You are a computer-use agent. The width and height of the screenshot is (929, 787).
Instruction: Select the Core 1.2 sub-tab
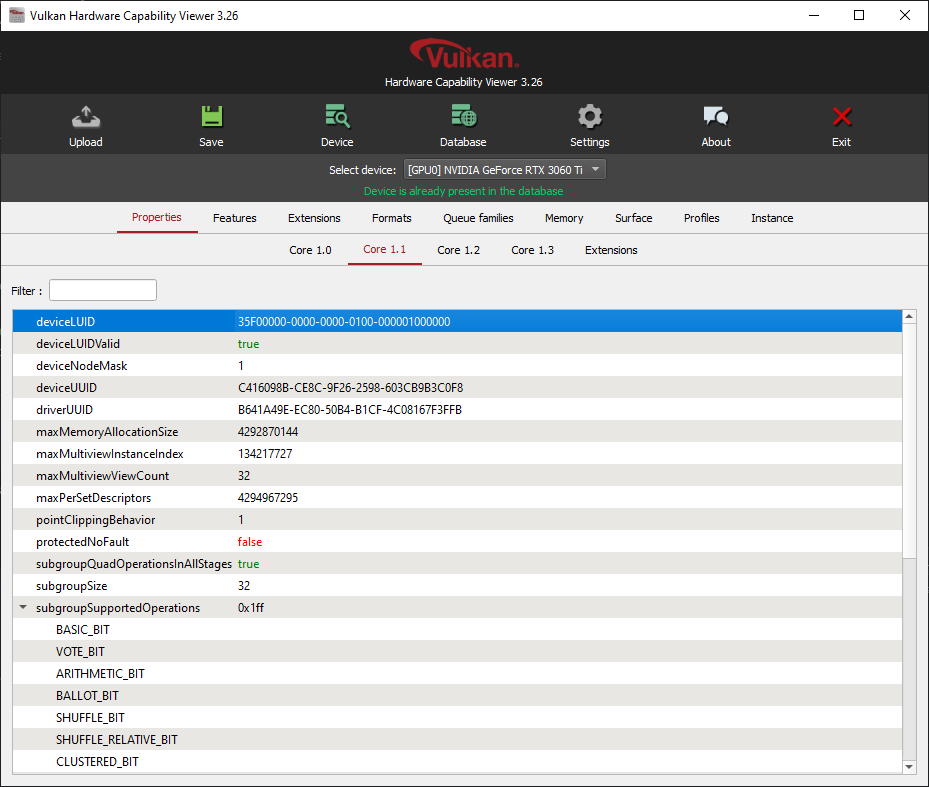pos(458,250)
